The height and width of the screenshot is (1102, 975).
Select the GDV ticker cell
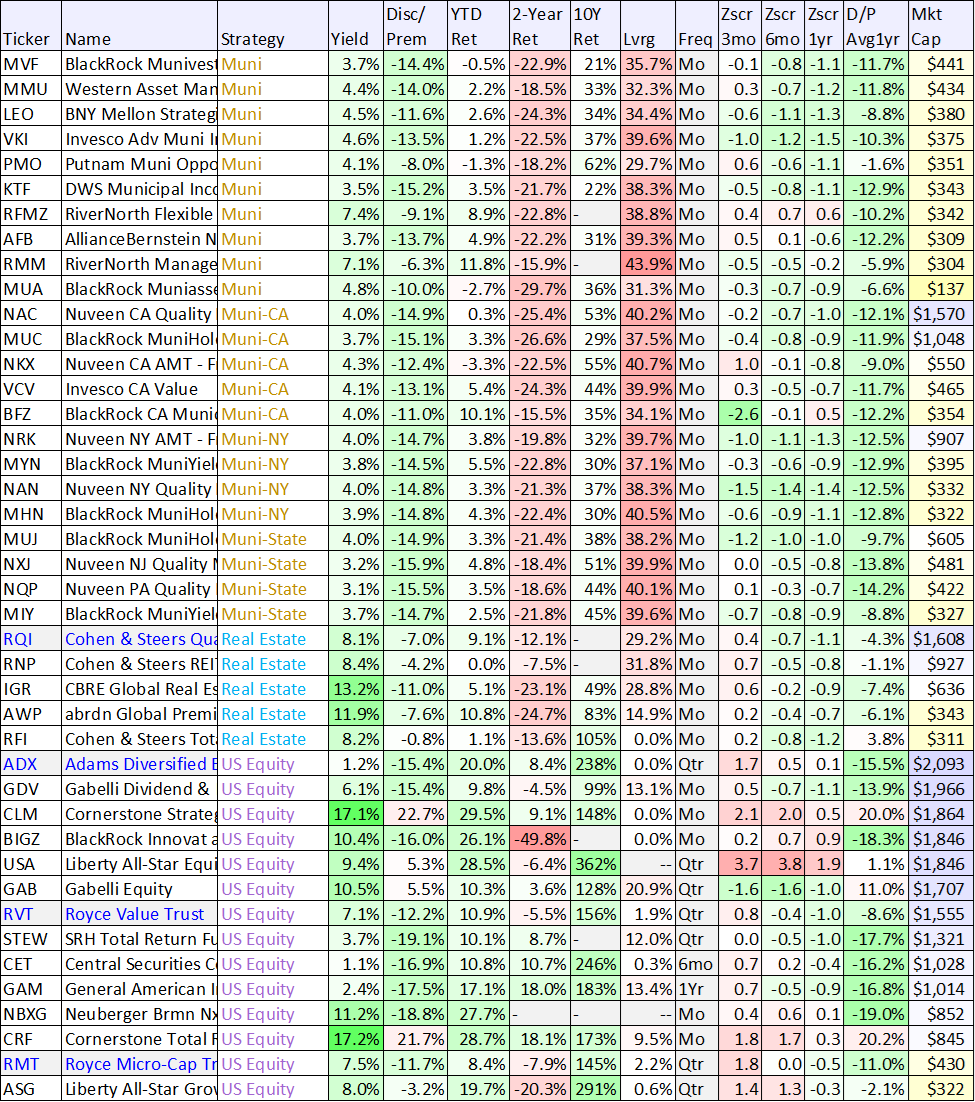click(31, 789)
